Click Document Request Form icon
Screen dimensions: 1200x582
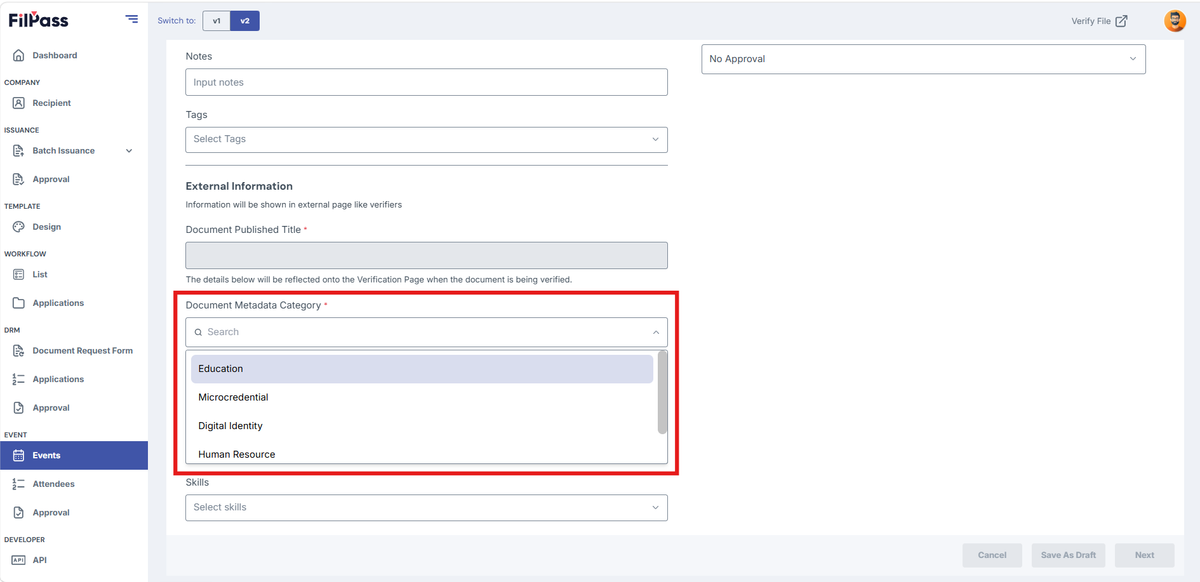(18, 351)
